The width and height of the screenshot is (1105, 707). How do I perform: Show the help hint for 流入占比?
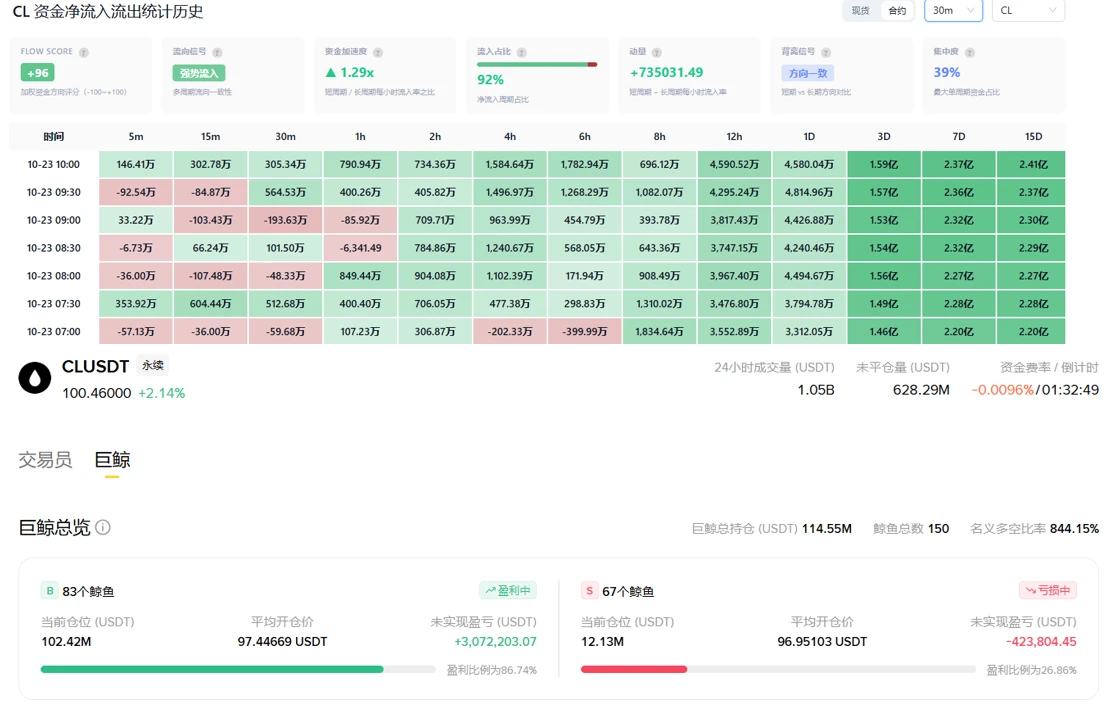pos(521,52)
